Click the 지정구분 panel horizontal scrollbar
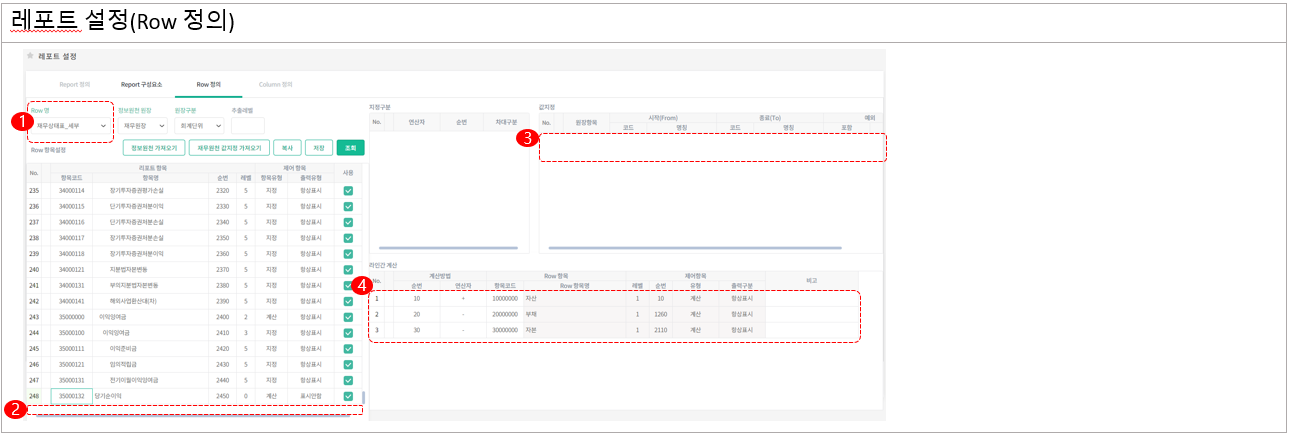 point(448,247)
